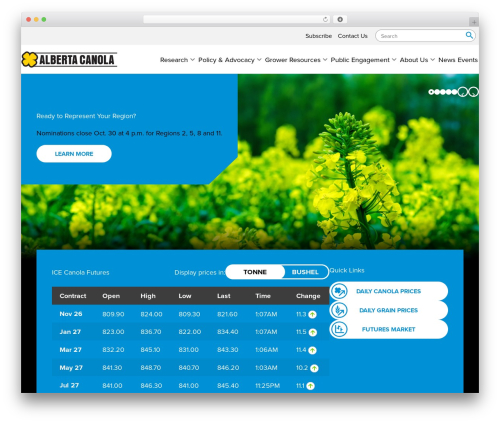Expand the Policy & Advocacy chevron
Image resolution: width=500 pixels, height=423 pixels.
point(259,60)
